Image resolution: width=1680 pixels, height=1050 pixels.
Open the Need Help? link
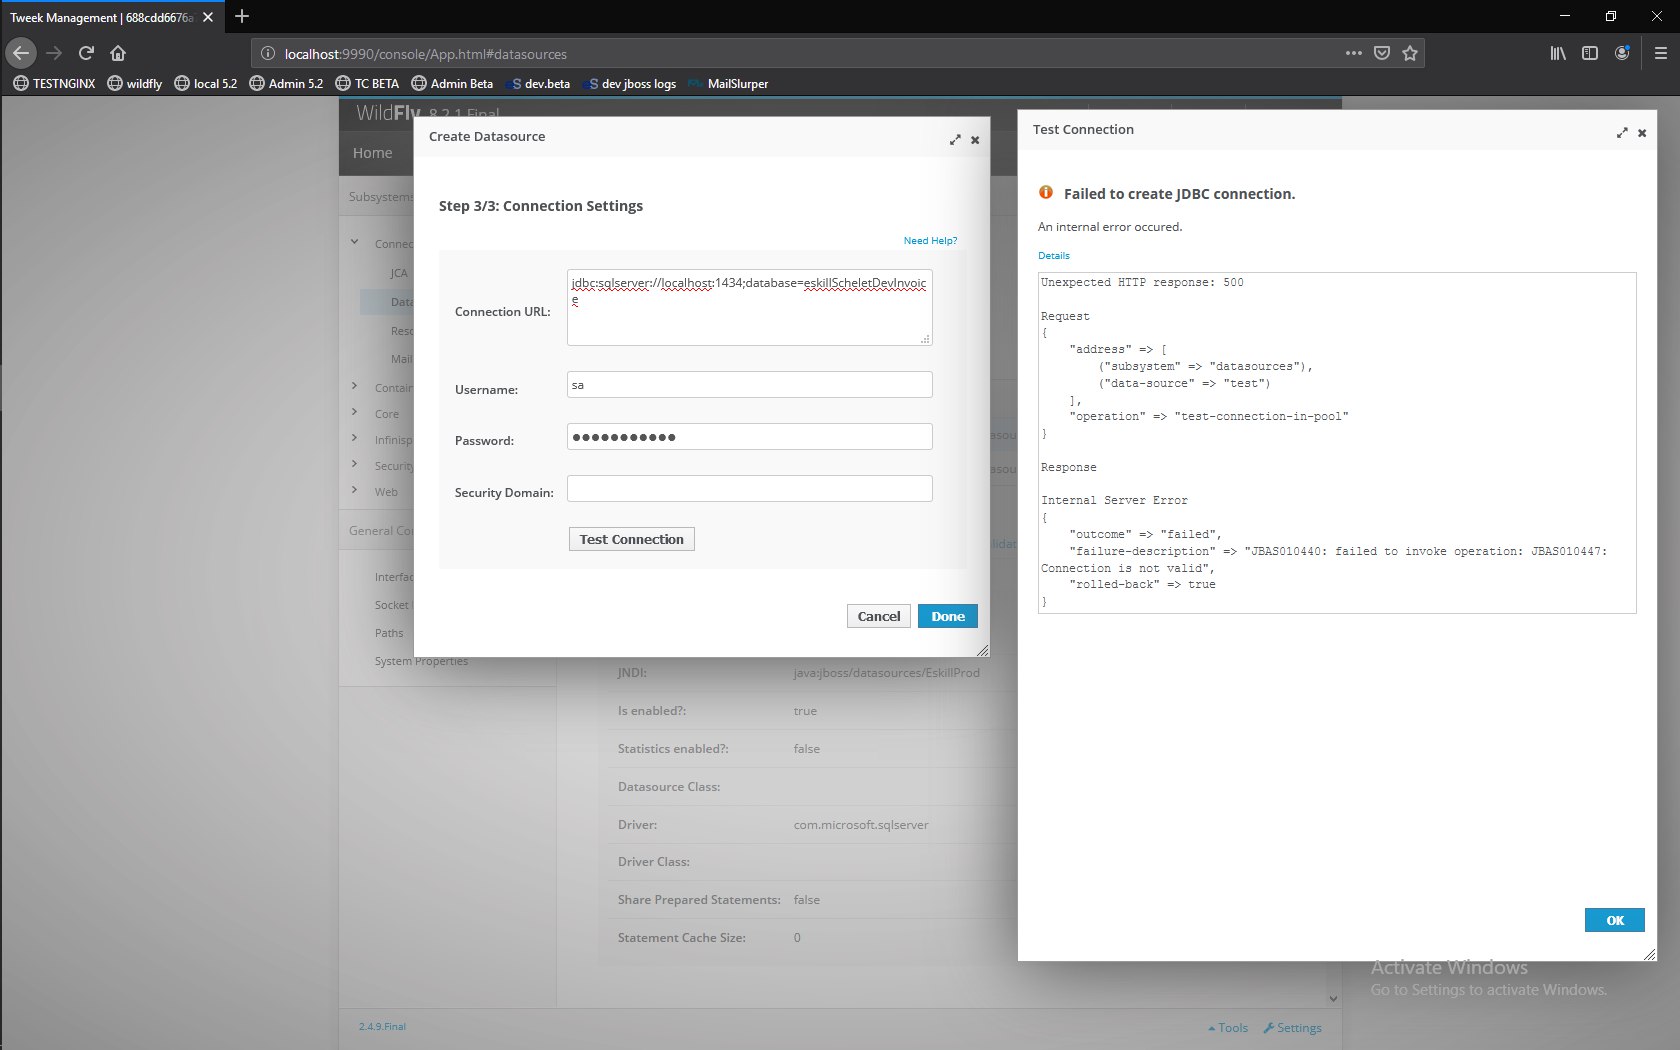tap(930, 241)
